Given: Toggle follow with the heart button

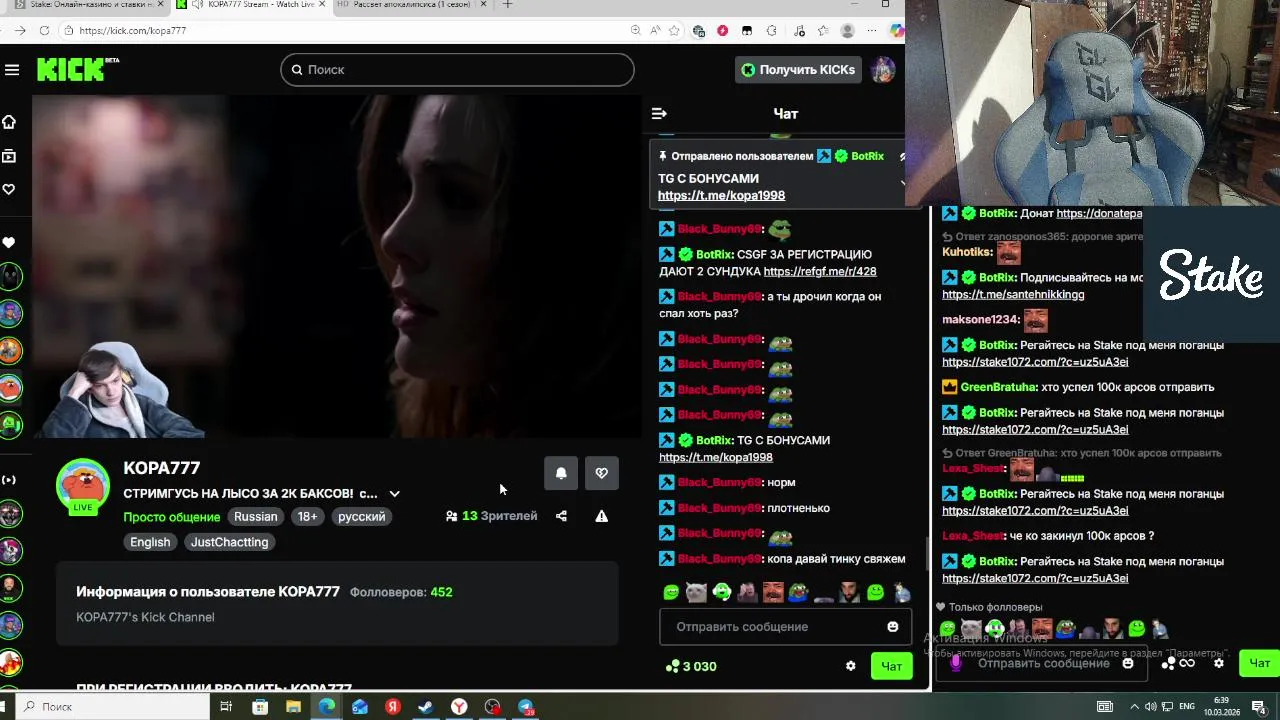Looking at the screenshot, I should [x=601, y=473].
